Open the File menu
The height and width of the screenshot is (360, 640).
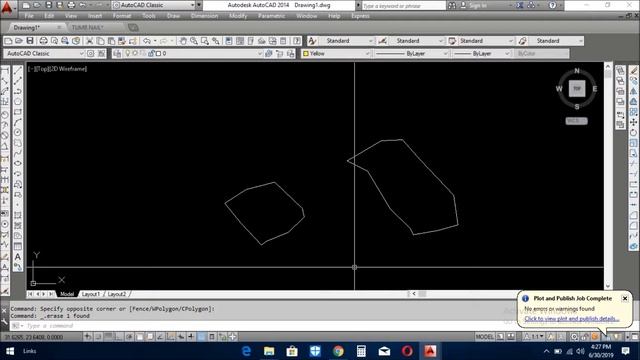pyautogui.click(x=29, y=16)
